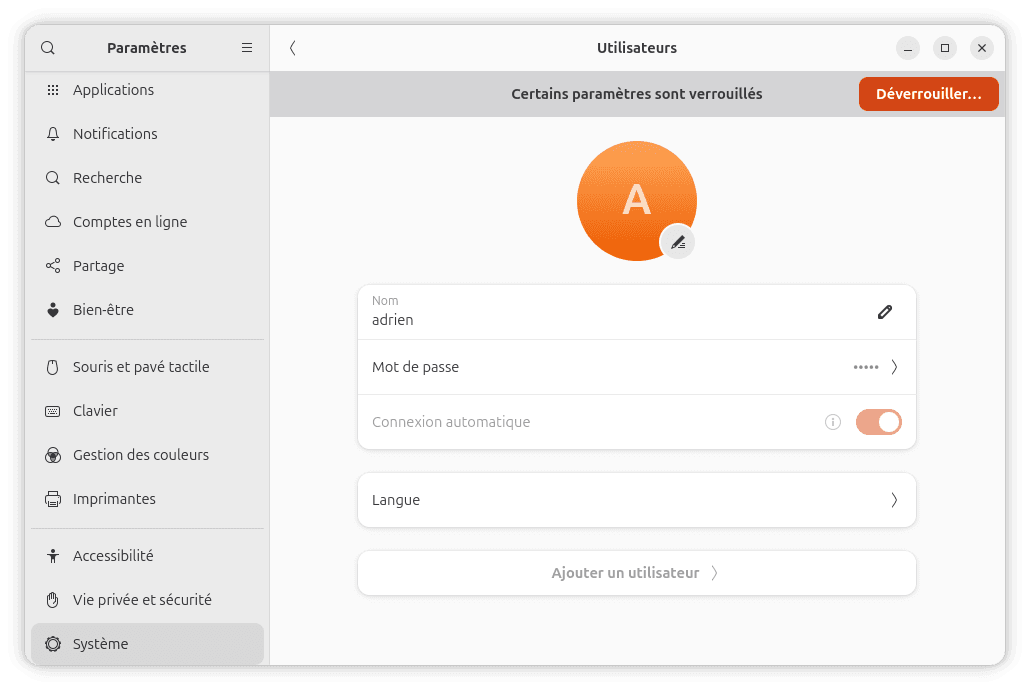Edit the Nom field with the pencil icon
The height and width of the screenshot is (690, 1030).
[885, 312]
